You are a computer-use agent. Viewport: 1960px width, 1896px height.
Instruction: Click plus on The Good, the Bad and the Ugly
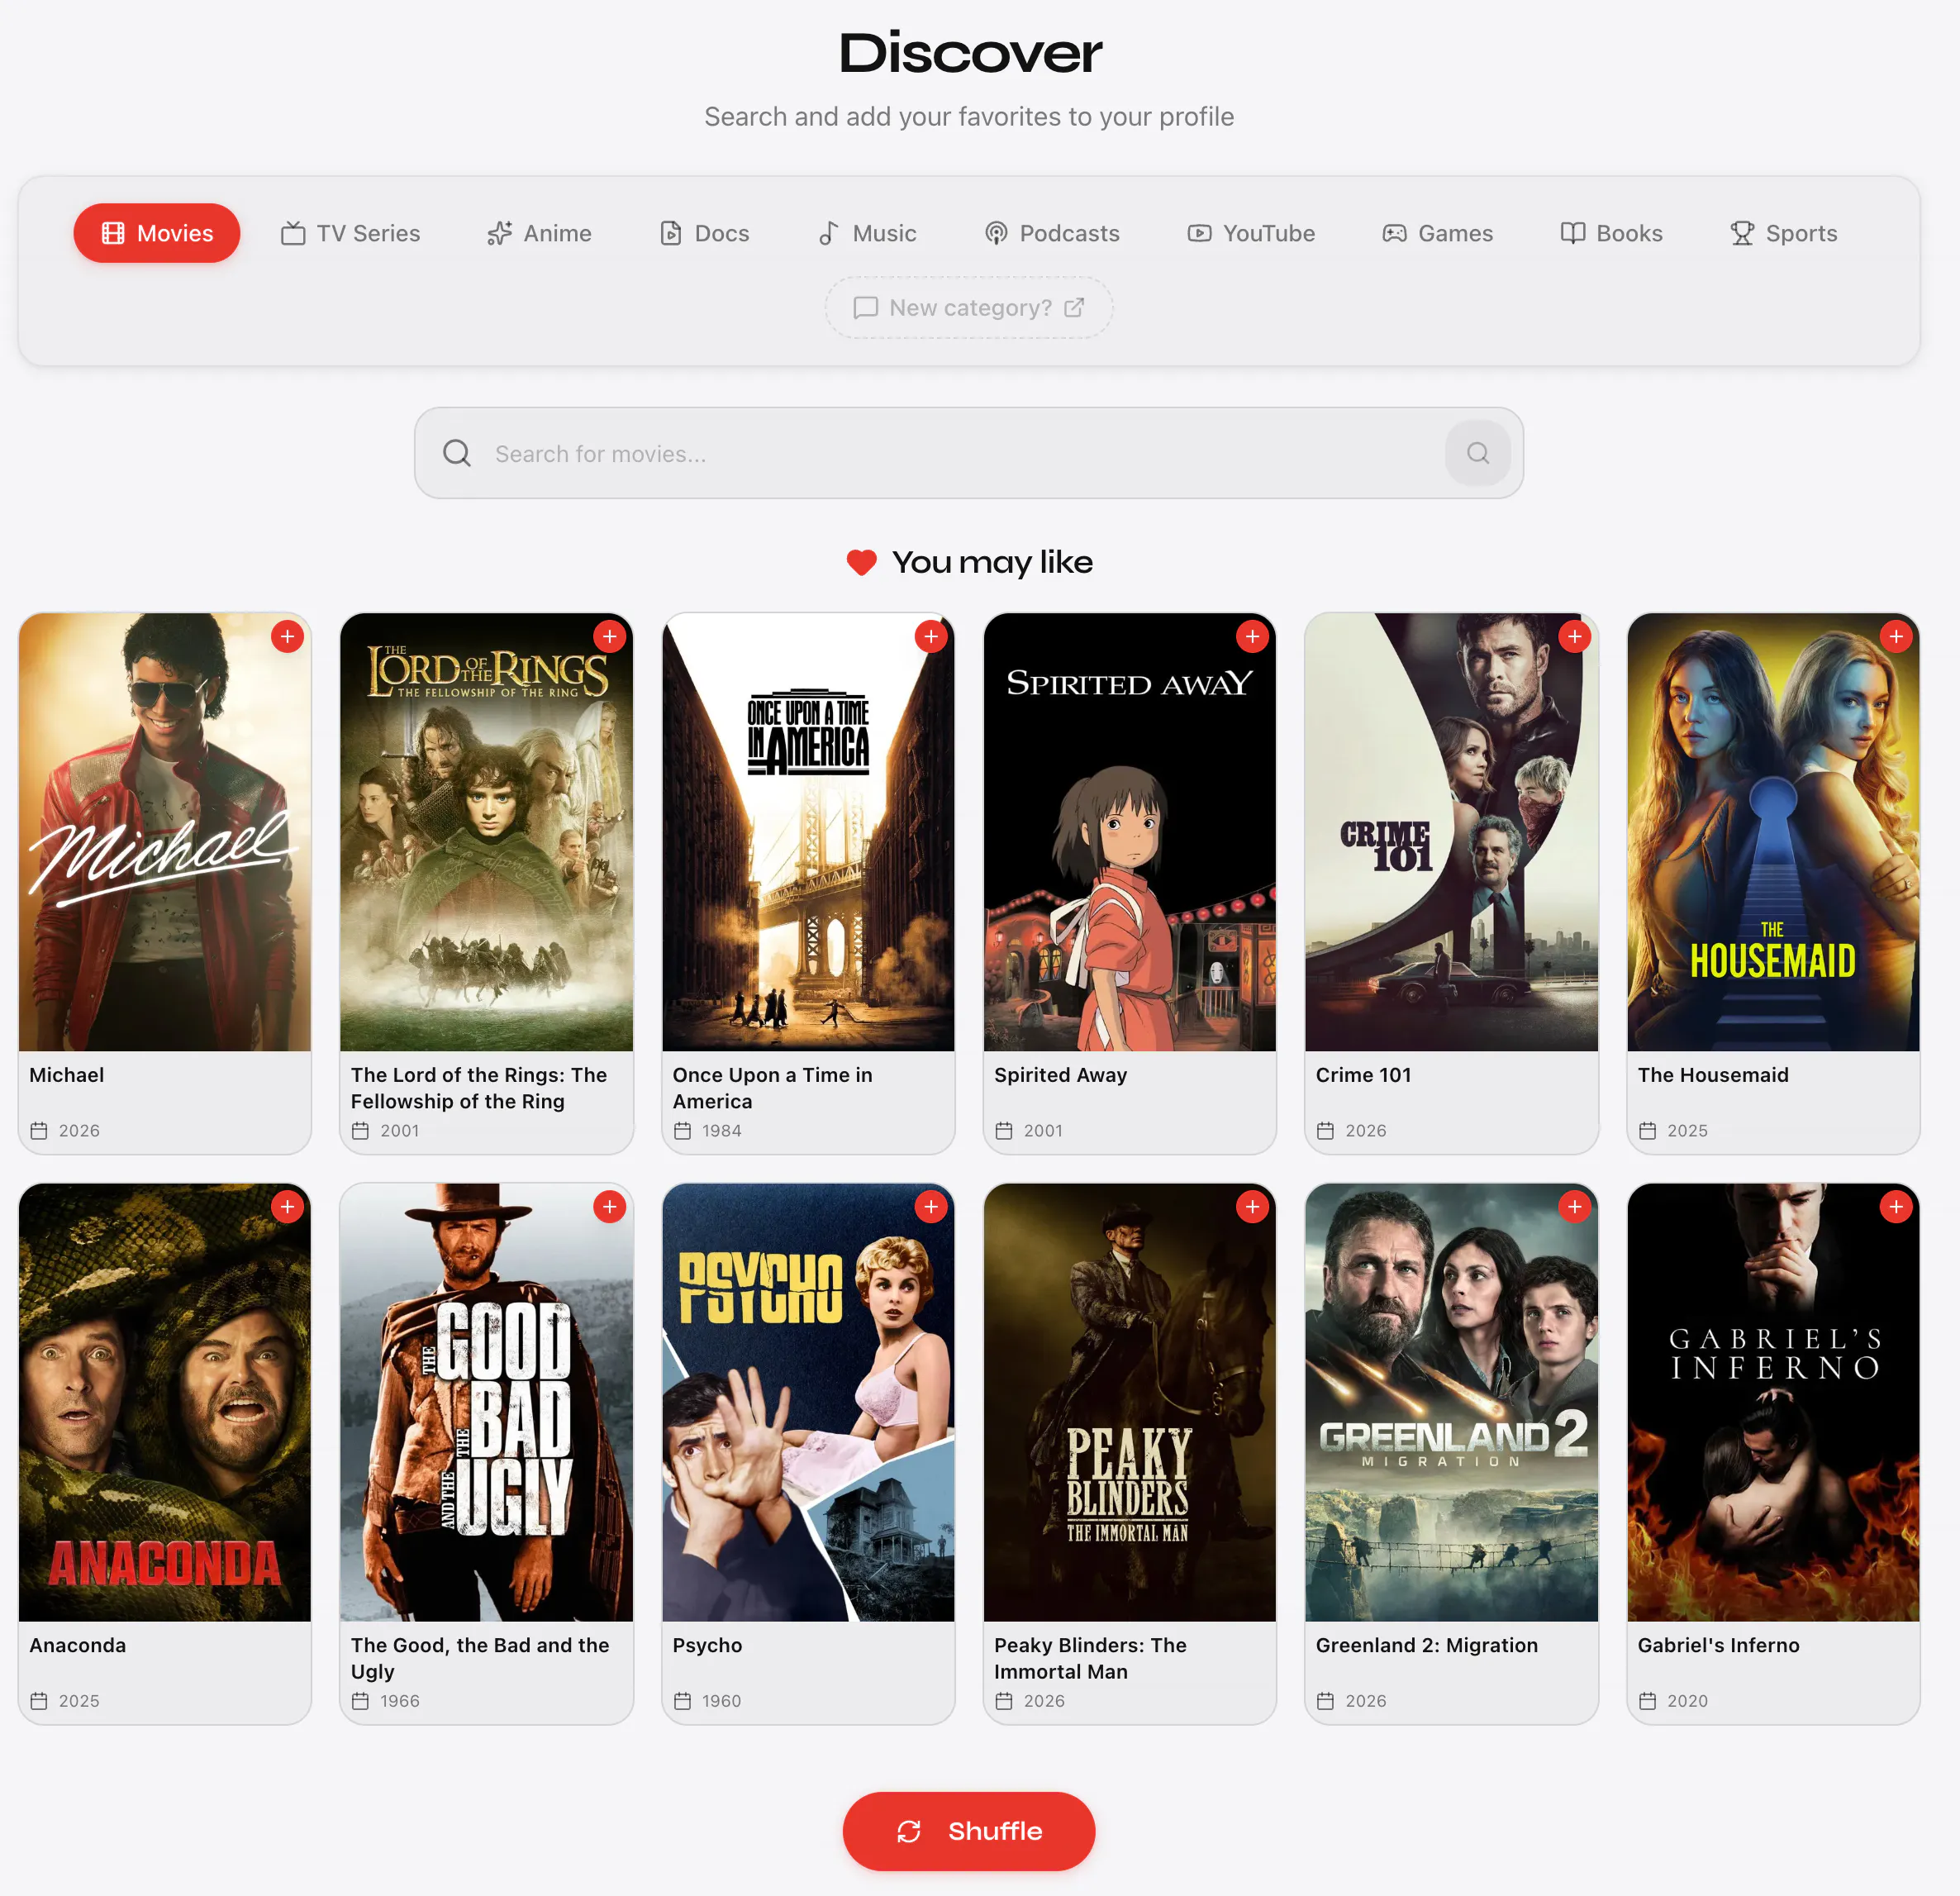pyautogui.click(x=609, y=1207)
